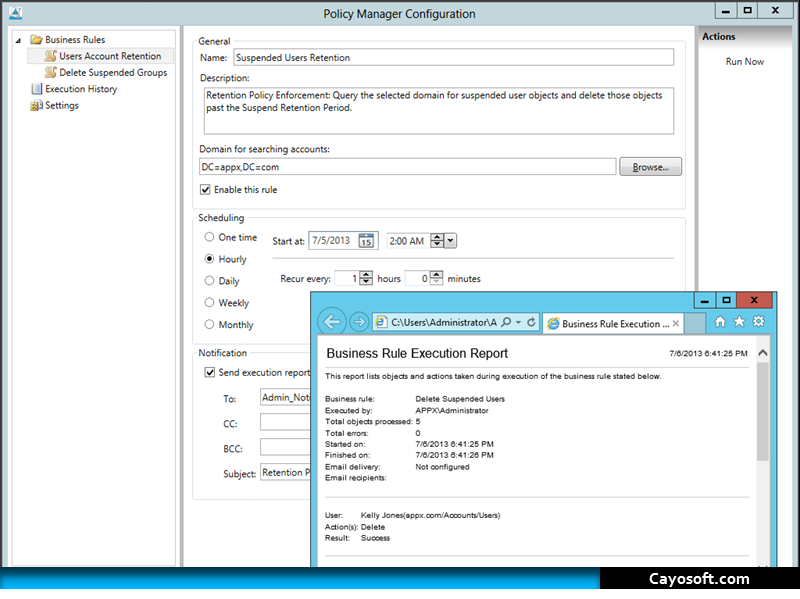Image resolution: width=800 pixels, height=599 pixels.
Task: Click the Business Rules folder icon
Action: coord(36,40)
